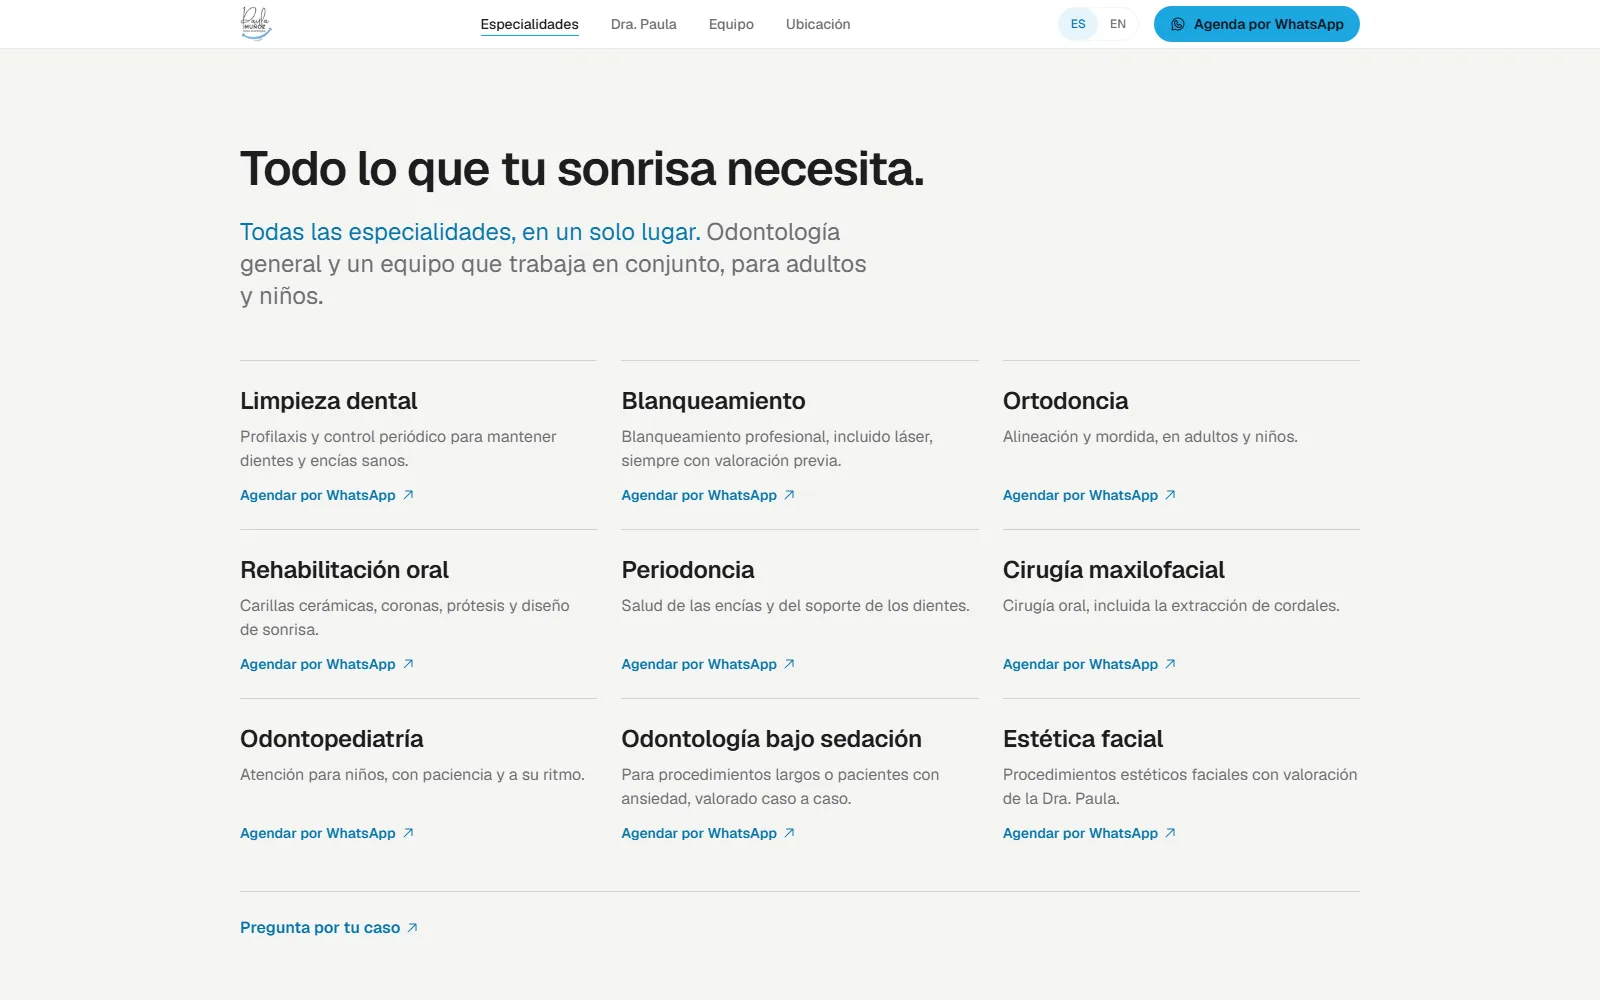
Task: Click heading "Todo lo que tu sonrisa necesita."
Action: (x=582, y=169)
